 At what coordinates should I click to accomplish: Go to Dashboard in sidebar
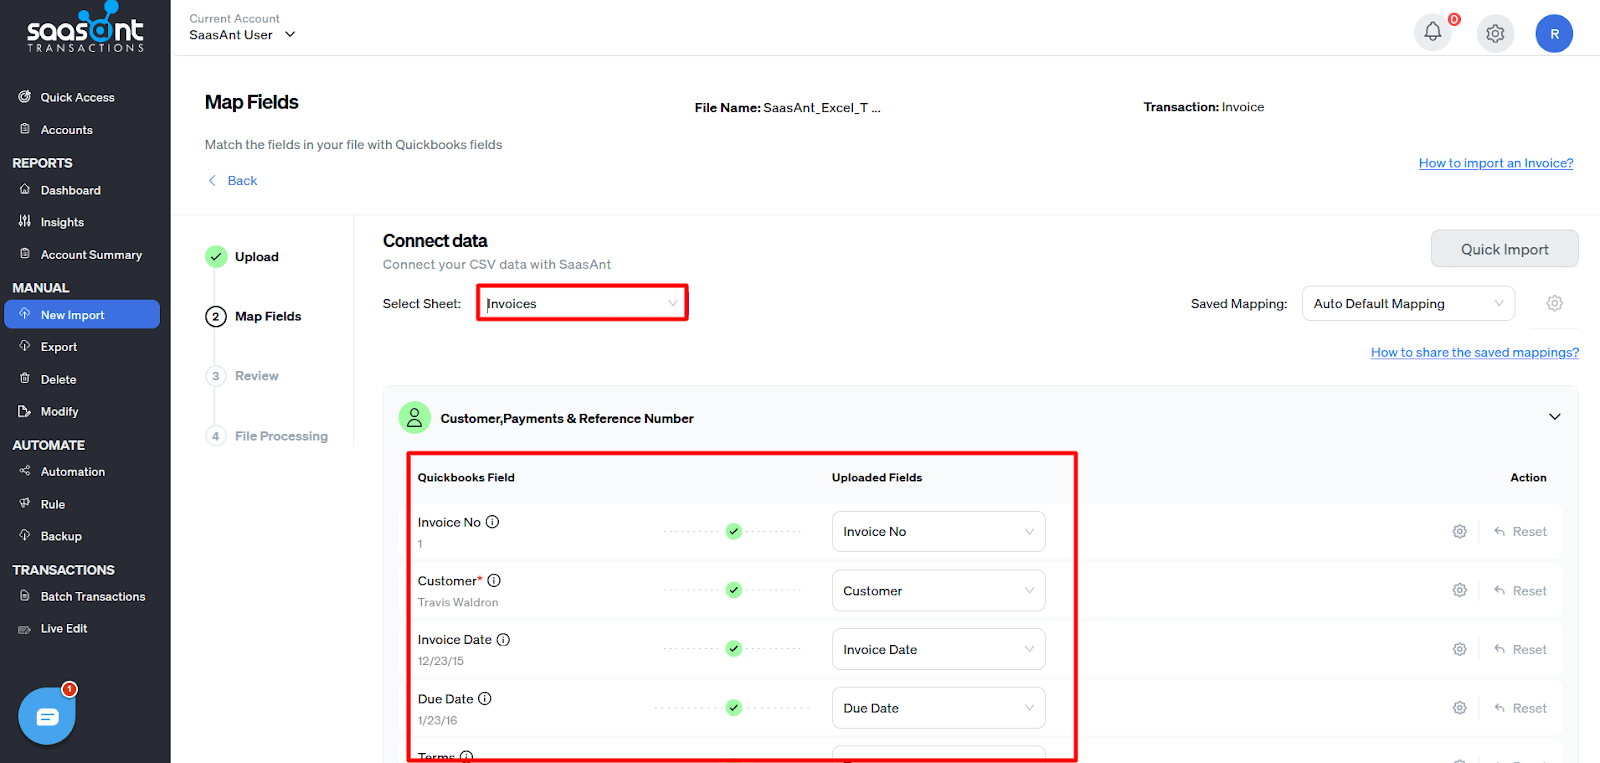(x=70, y=190)
